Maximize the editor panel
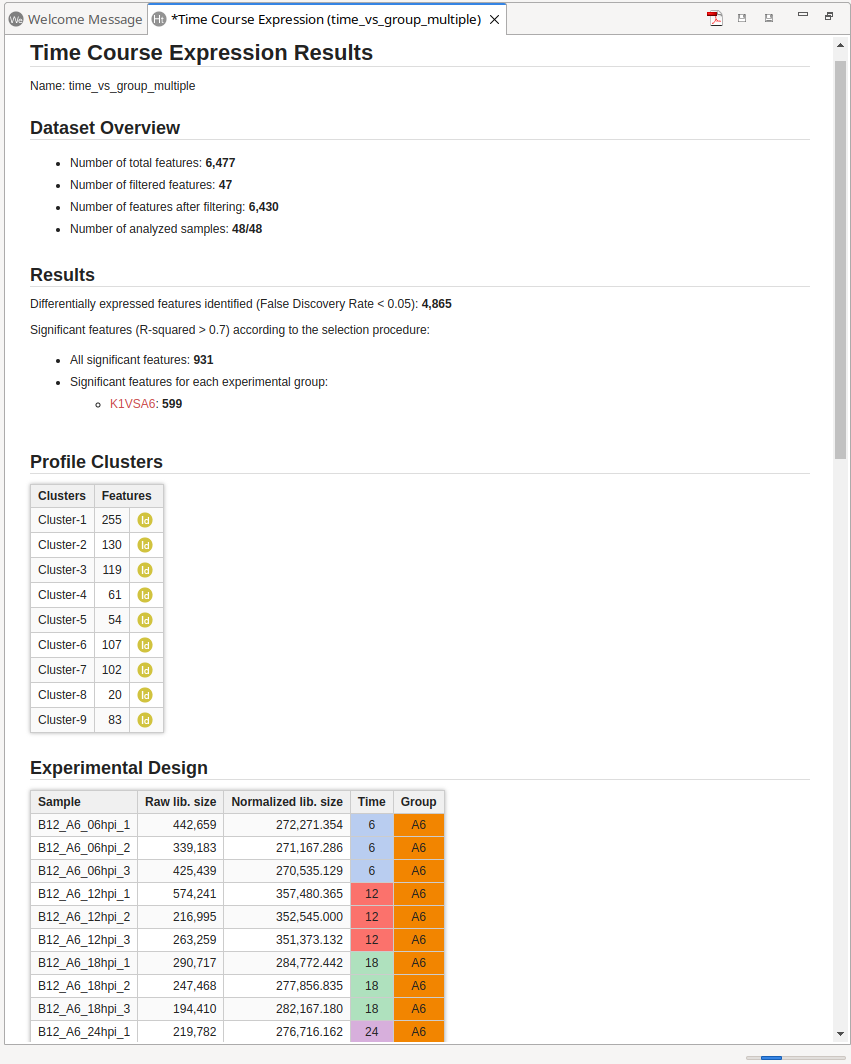 829,16
